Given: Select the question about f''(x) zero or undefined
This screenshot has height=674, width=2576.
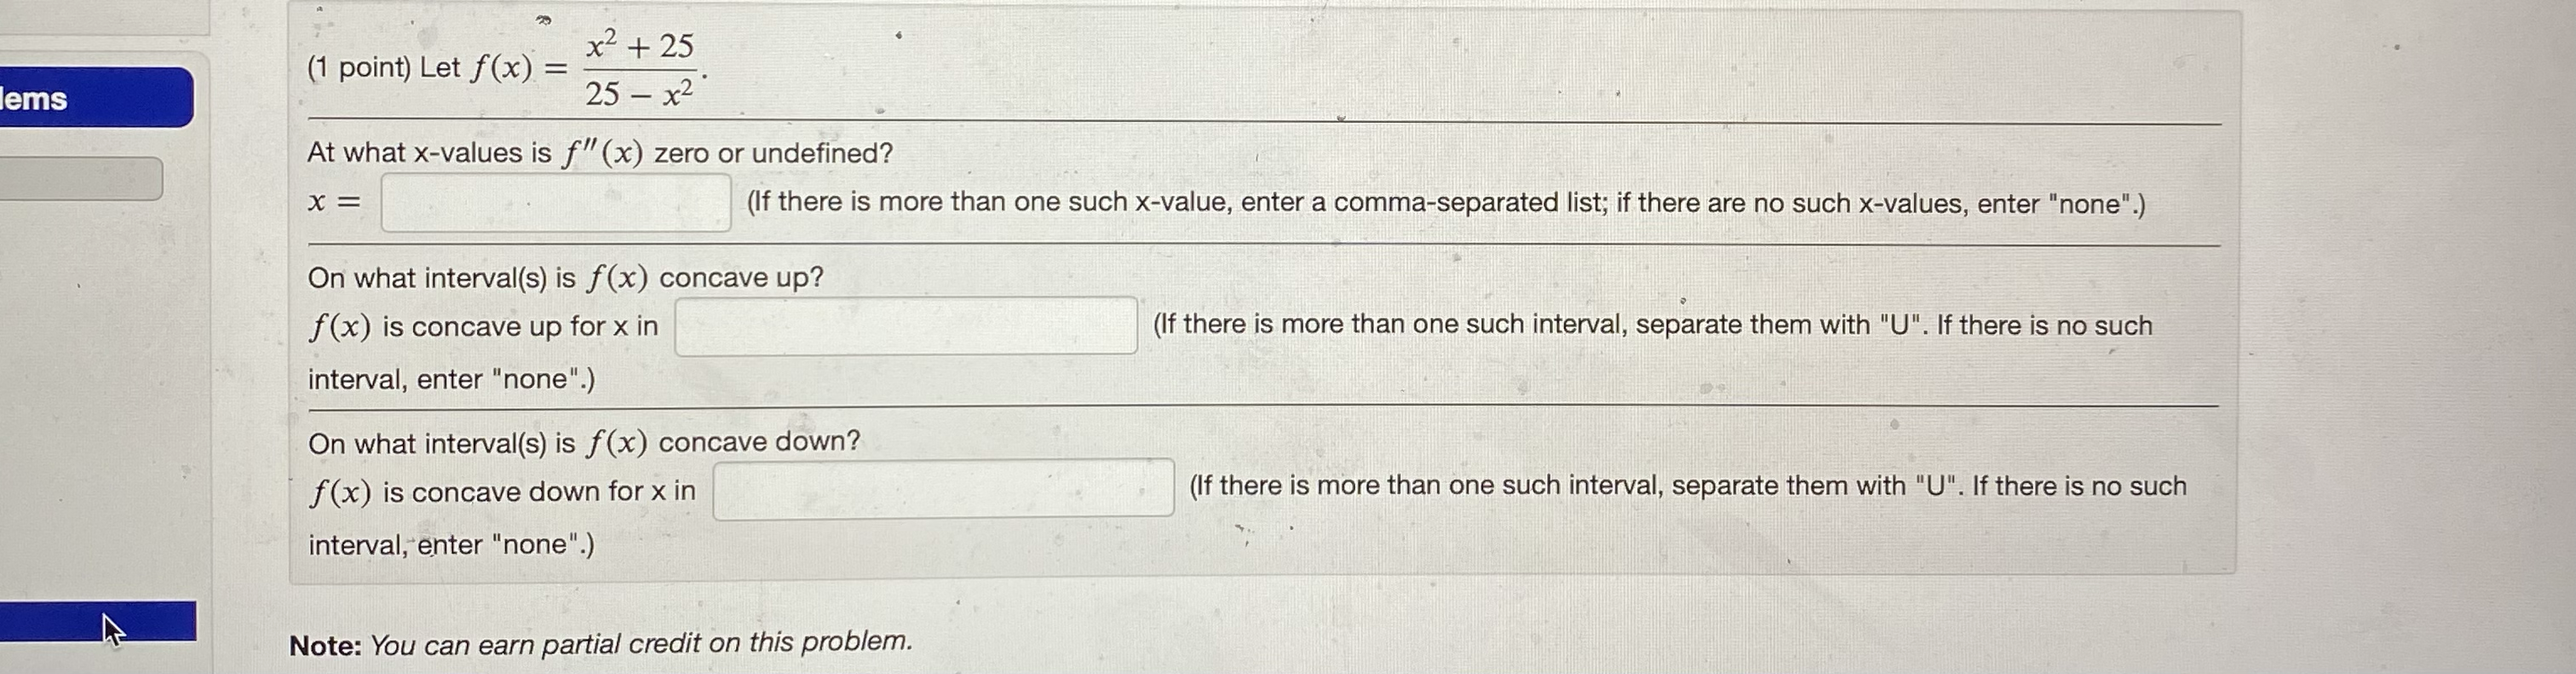Looking at the screenshot, I should (598, 152).
